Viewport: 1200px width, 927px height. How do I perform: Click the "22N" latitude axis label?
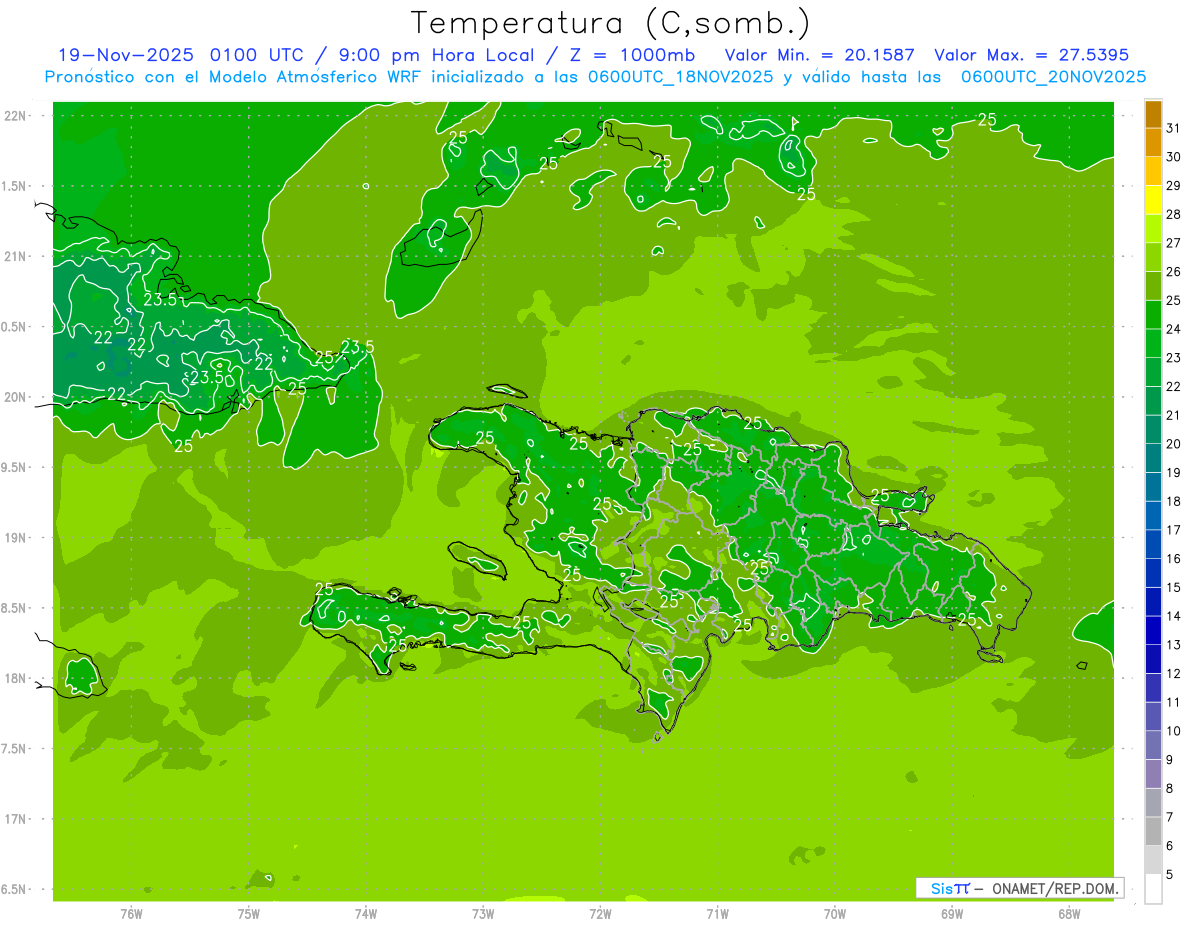[x=15, y=116]
